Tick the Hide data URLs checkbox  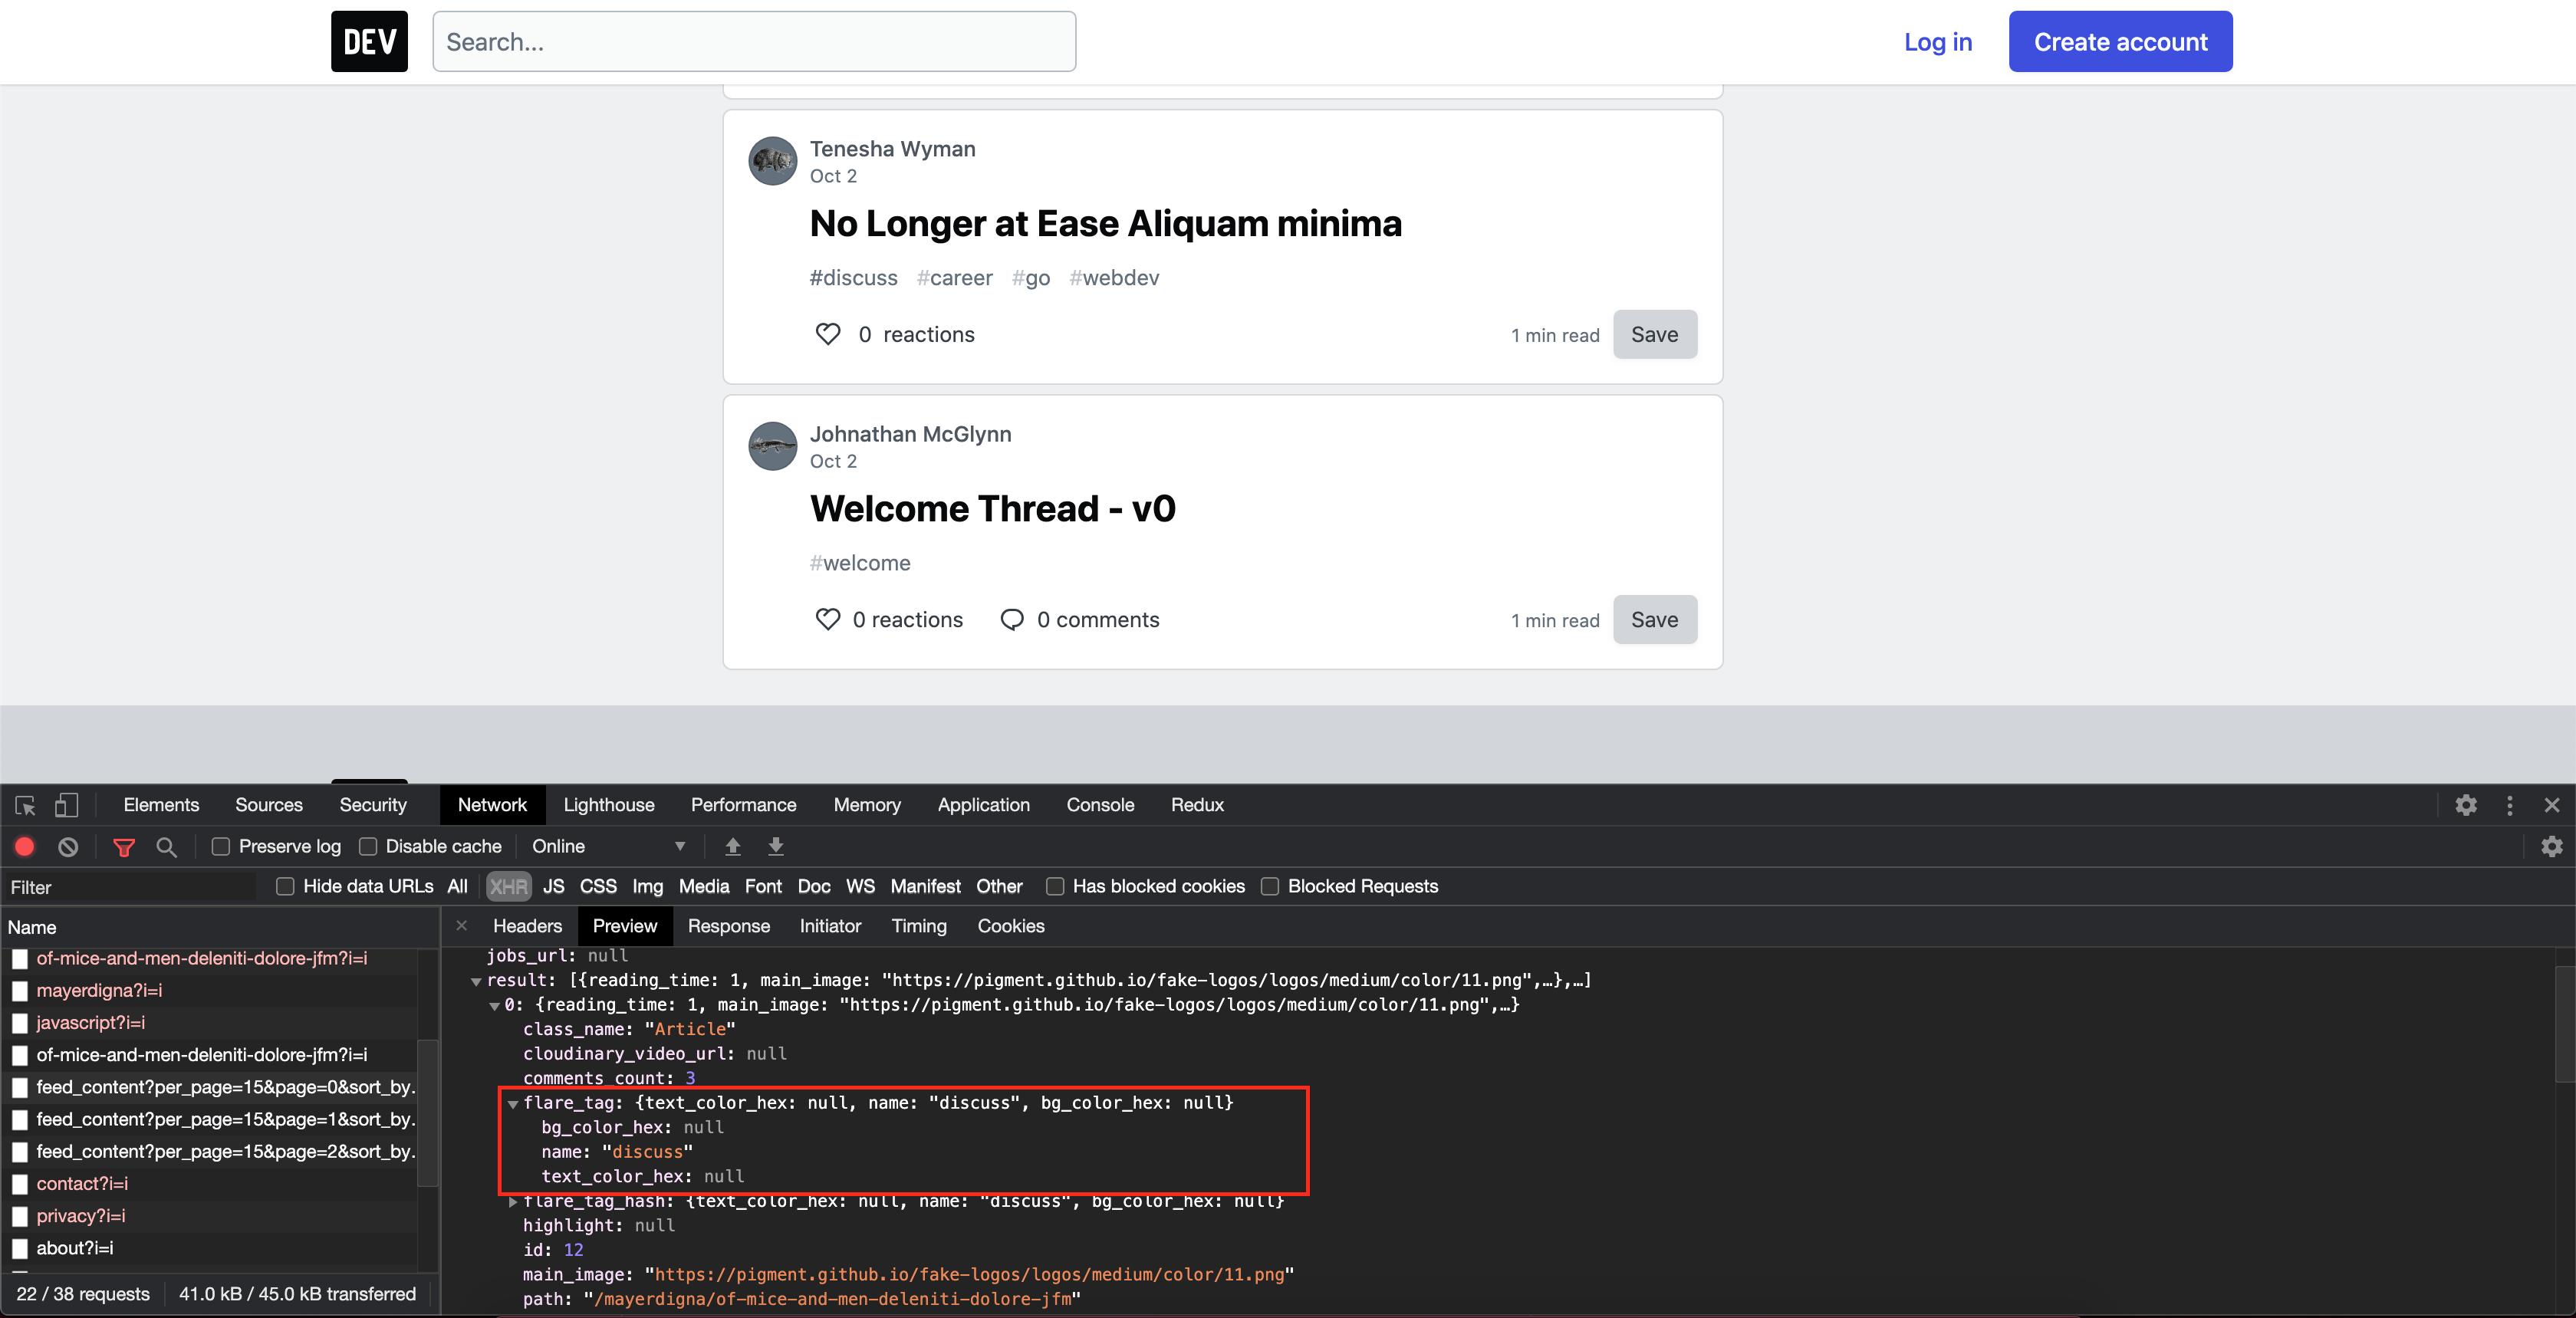[285, 886]
